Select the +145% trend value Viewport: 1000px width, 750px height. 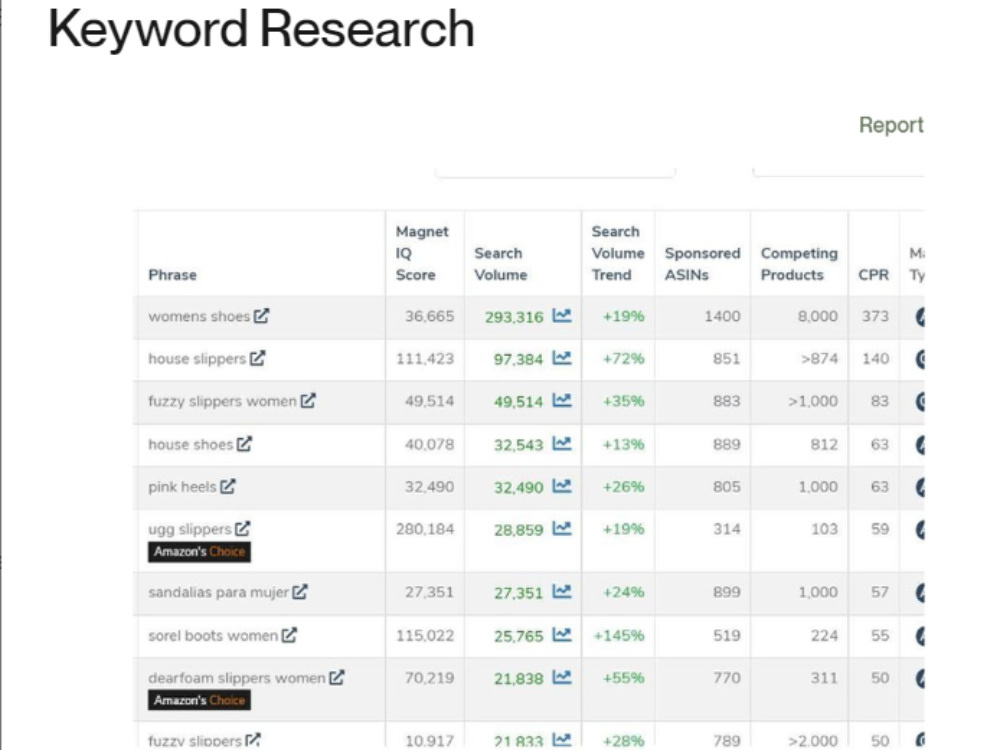[x=619, y=636]
